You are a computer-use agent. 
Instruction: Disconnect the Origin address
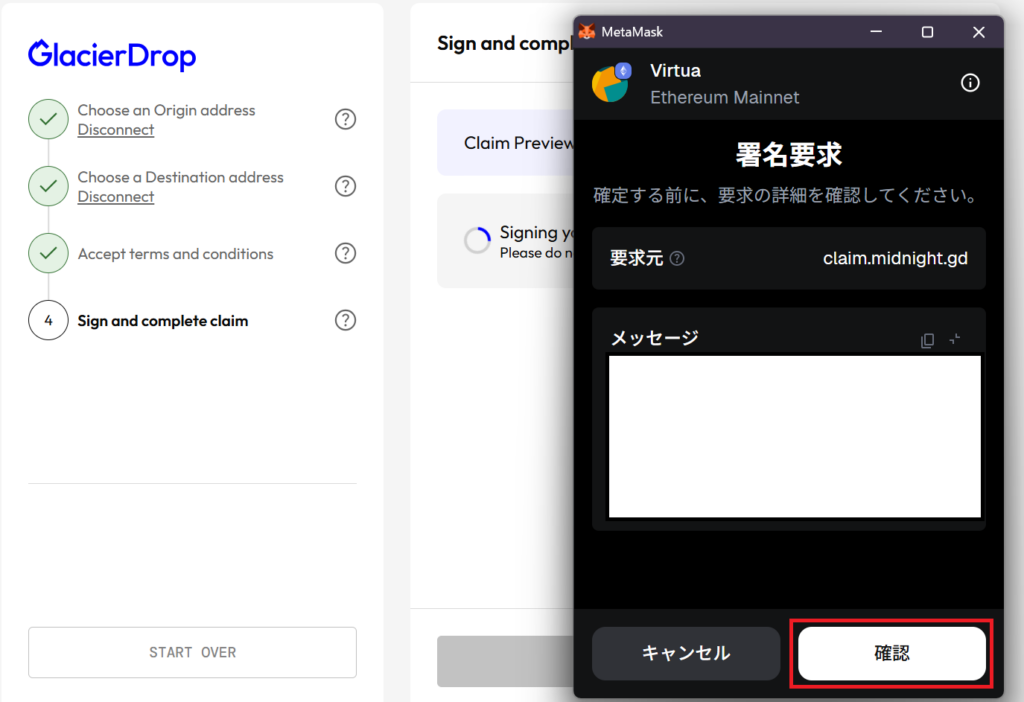pyautogui.click(x=116, y=130)
